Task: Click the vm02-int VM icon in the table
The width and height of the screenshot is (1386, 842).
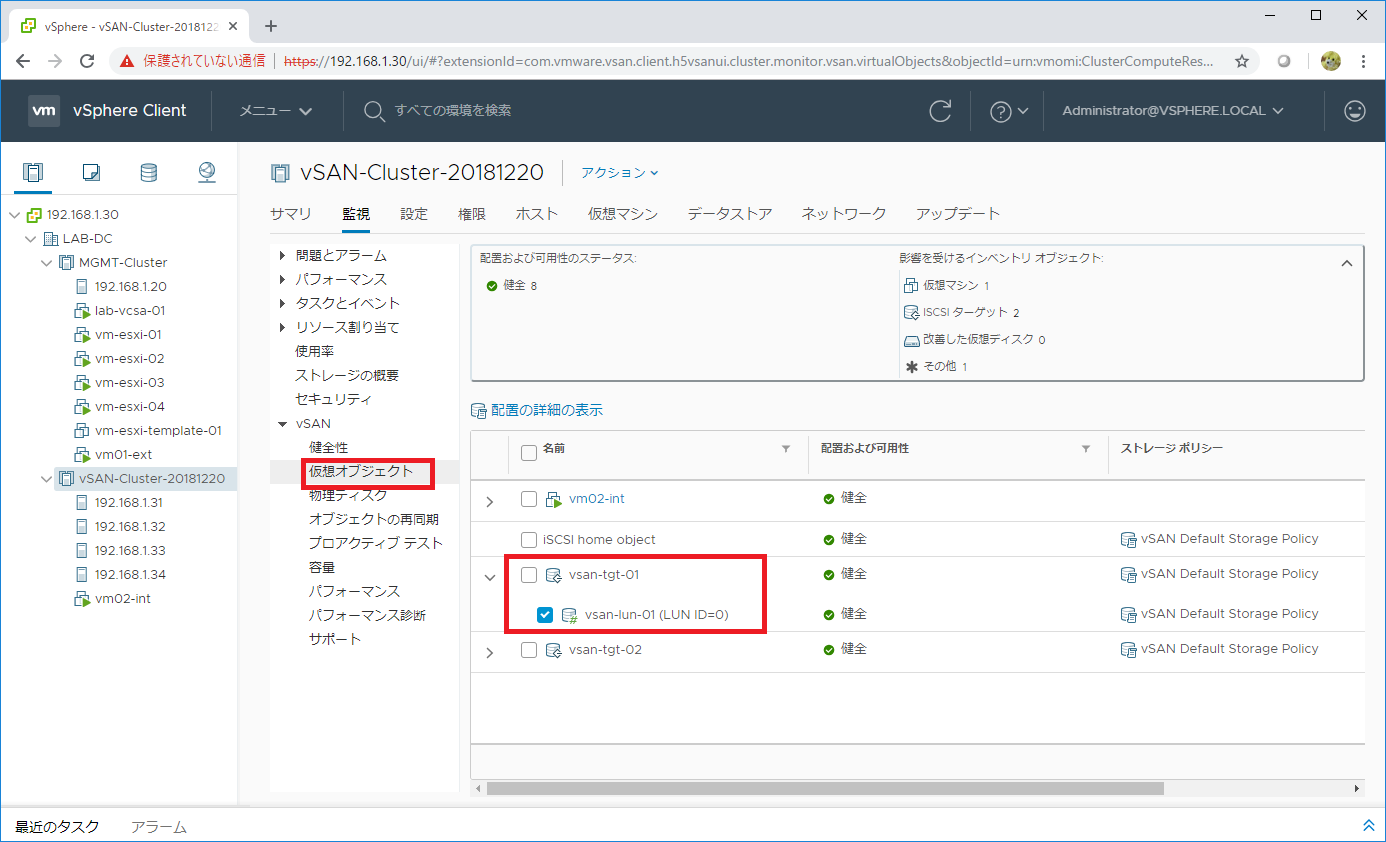Action: pyautogui.click(x=554, y=499)
